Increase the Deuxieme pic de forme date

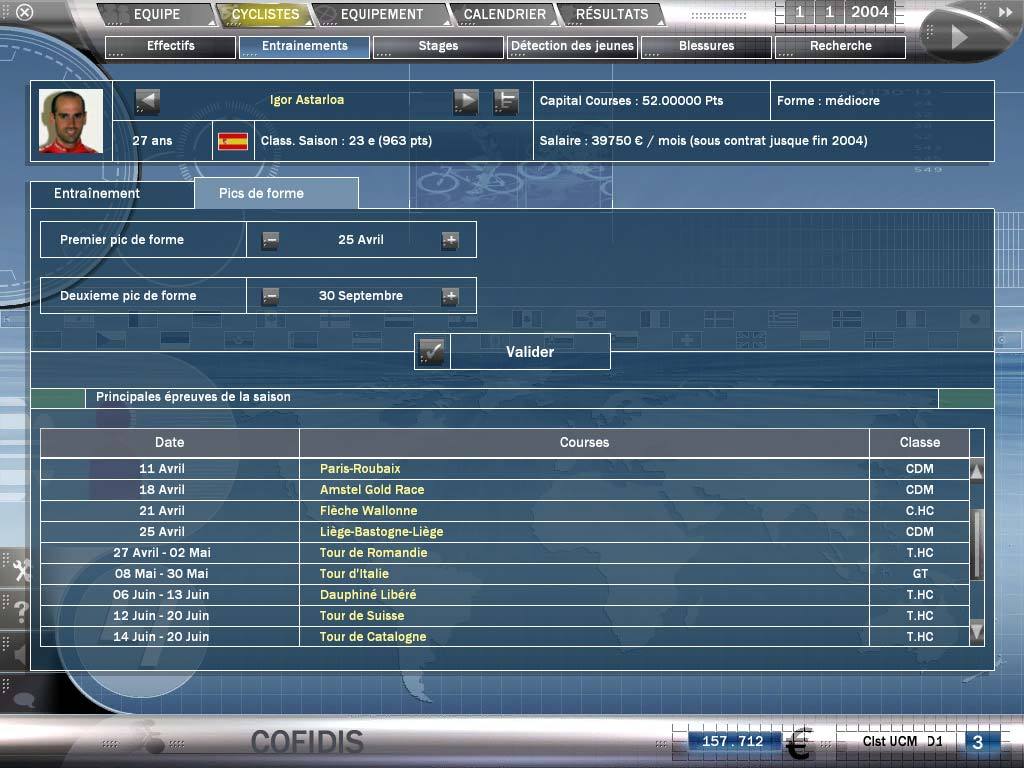450,296
